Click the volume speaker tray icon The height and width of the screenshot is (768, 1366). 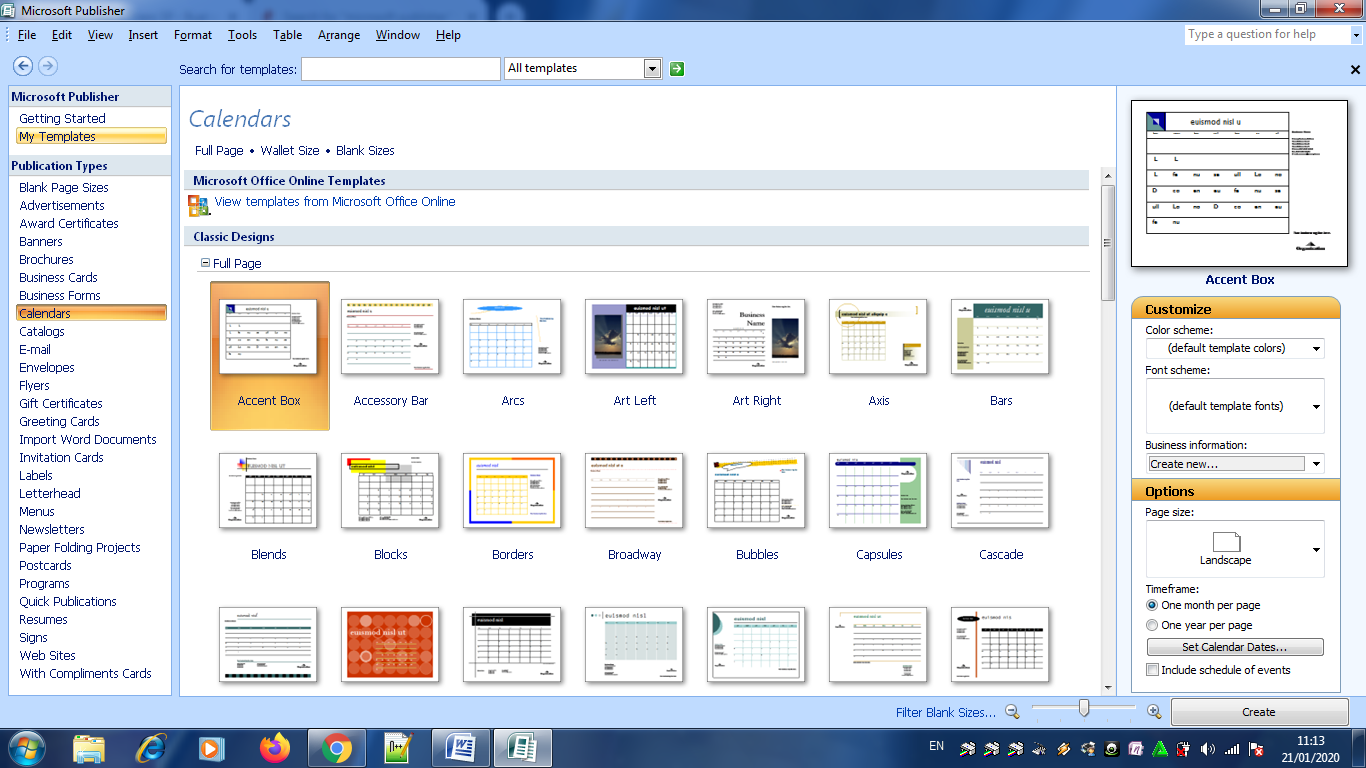pyautogui.click(x=1208, y=748)
